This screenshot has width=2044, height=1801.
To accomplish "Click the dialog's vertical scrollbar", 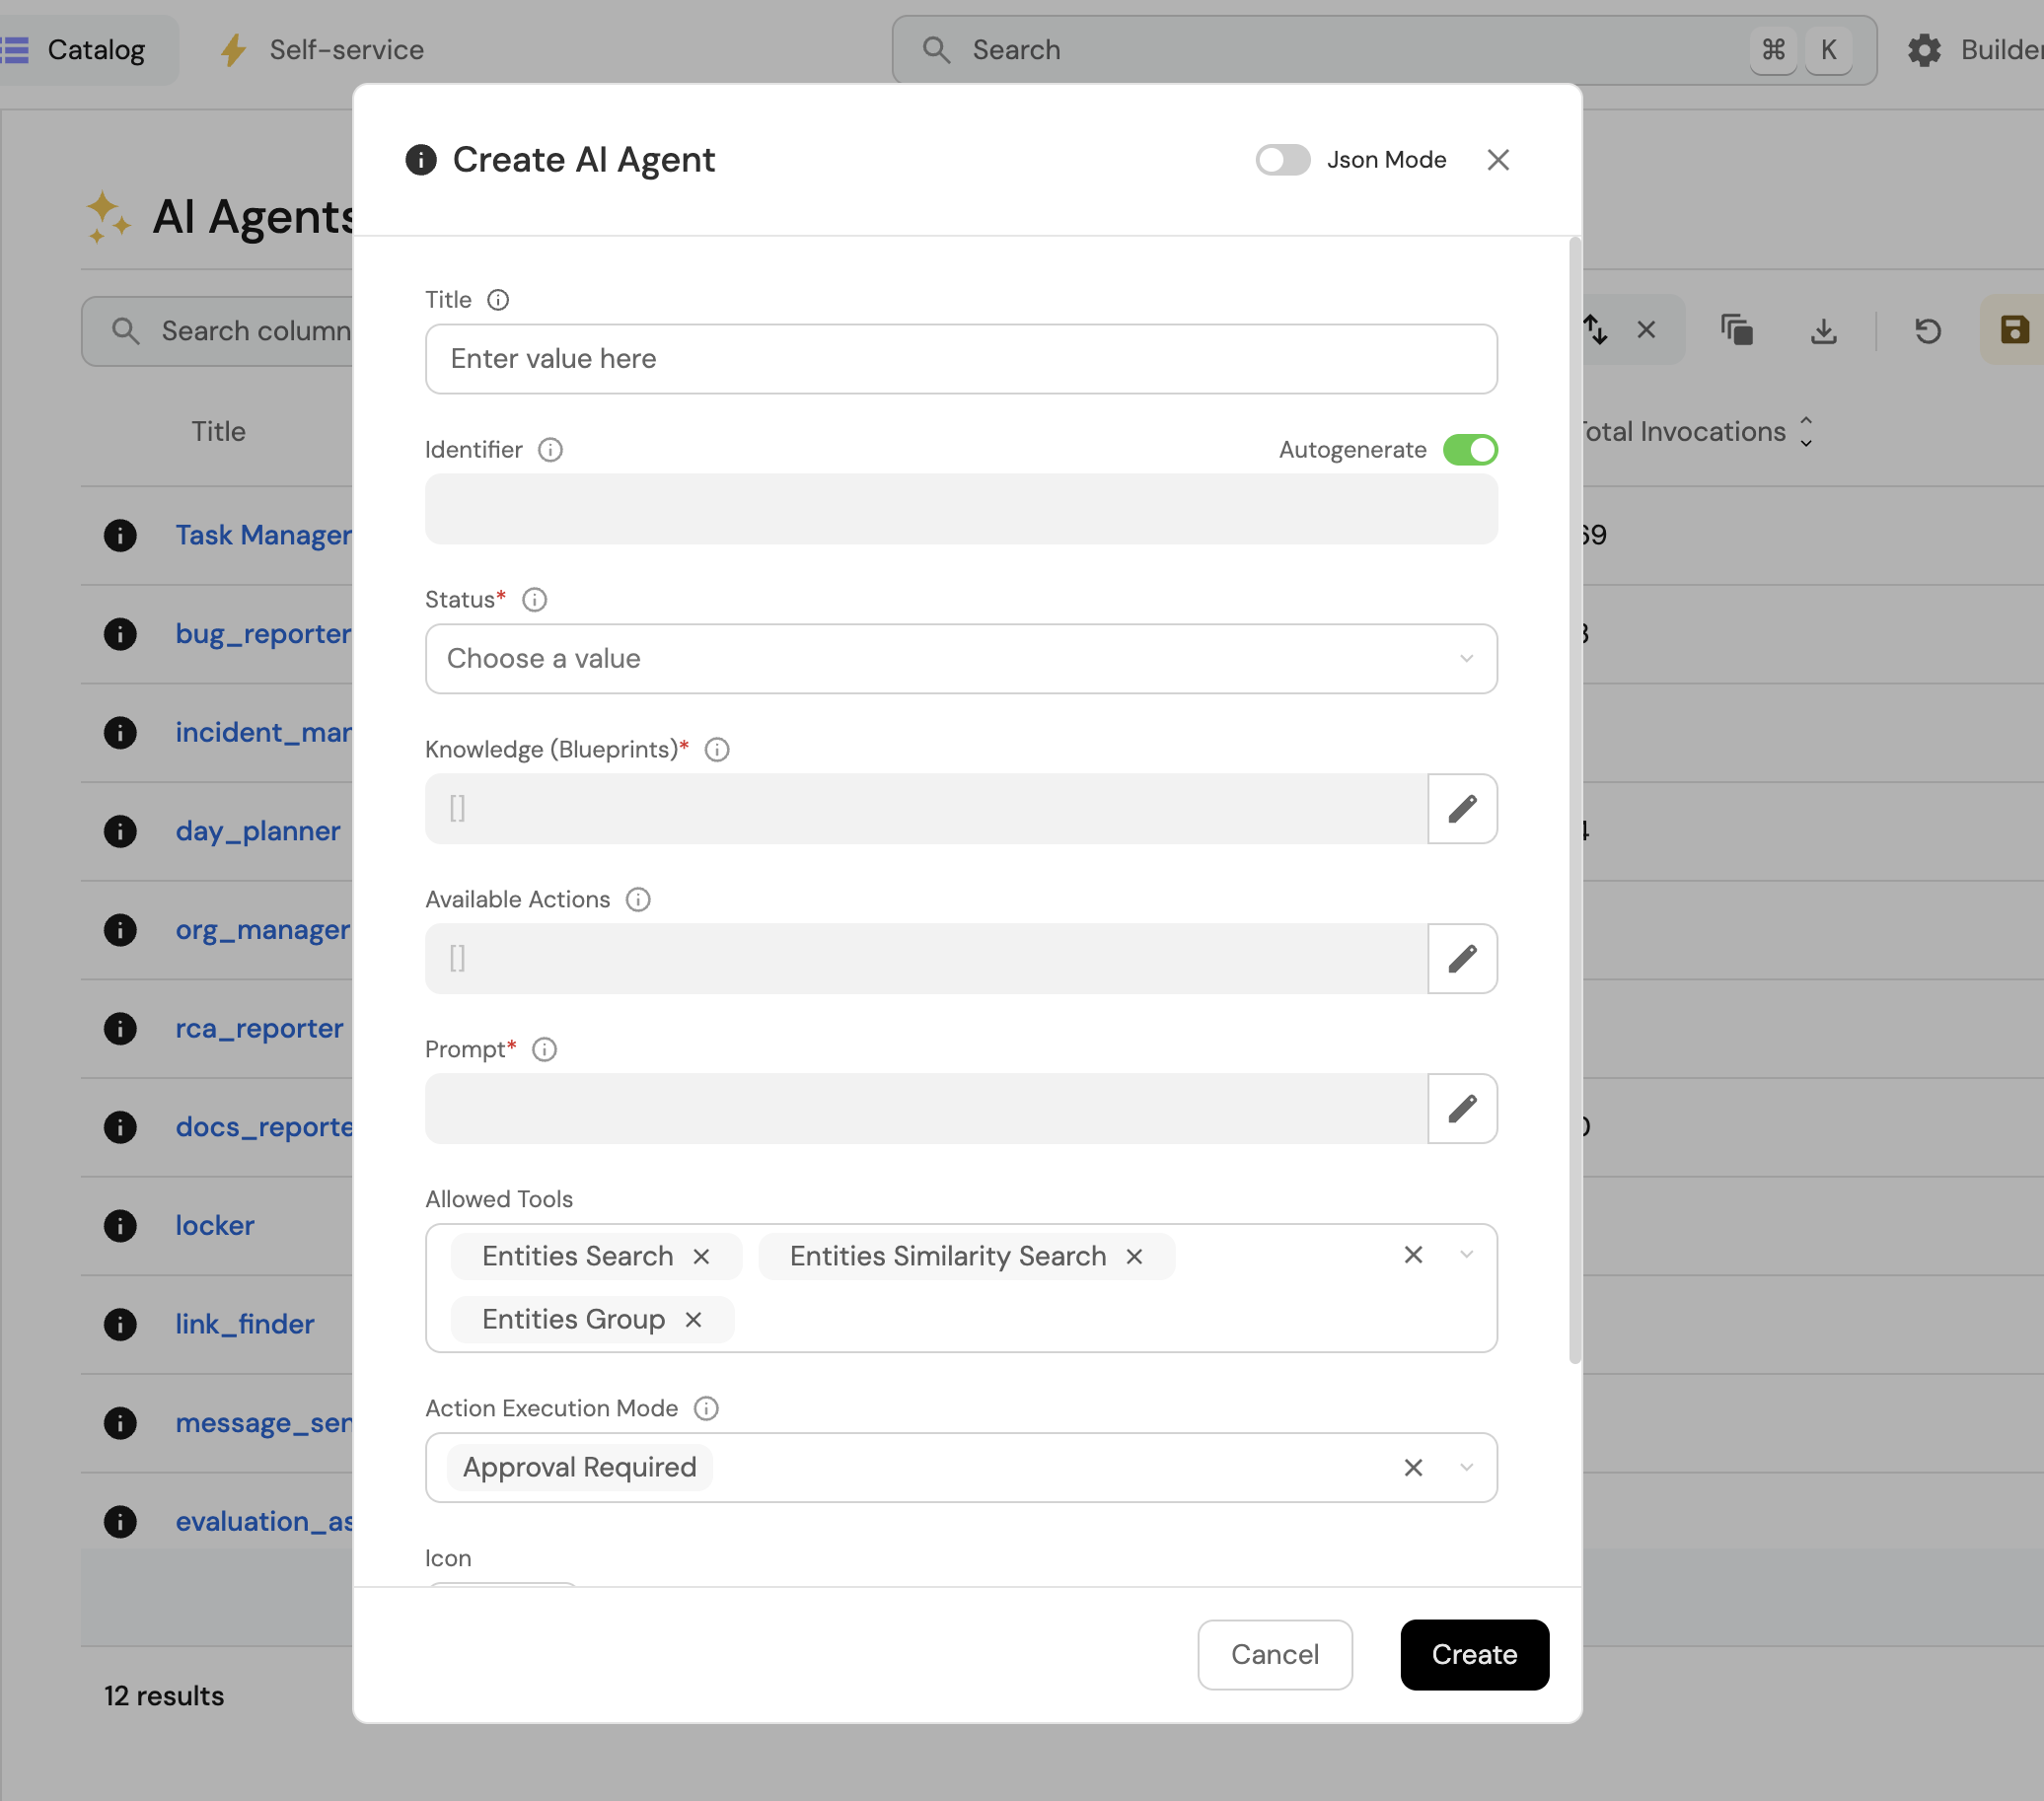I will click(x=1574, y=800).
